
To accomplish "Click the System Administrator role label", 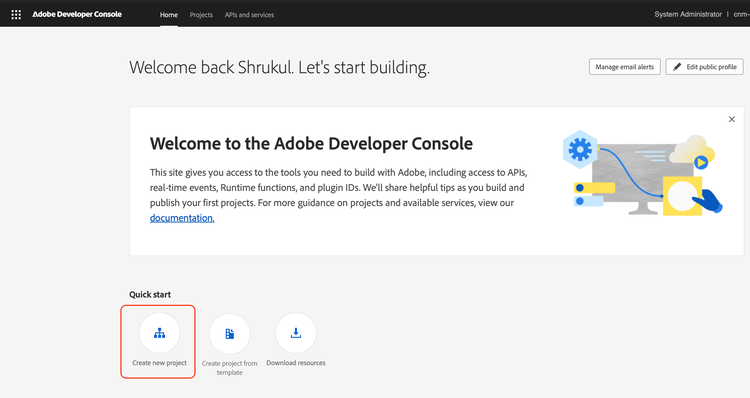I will [688, 14].
